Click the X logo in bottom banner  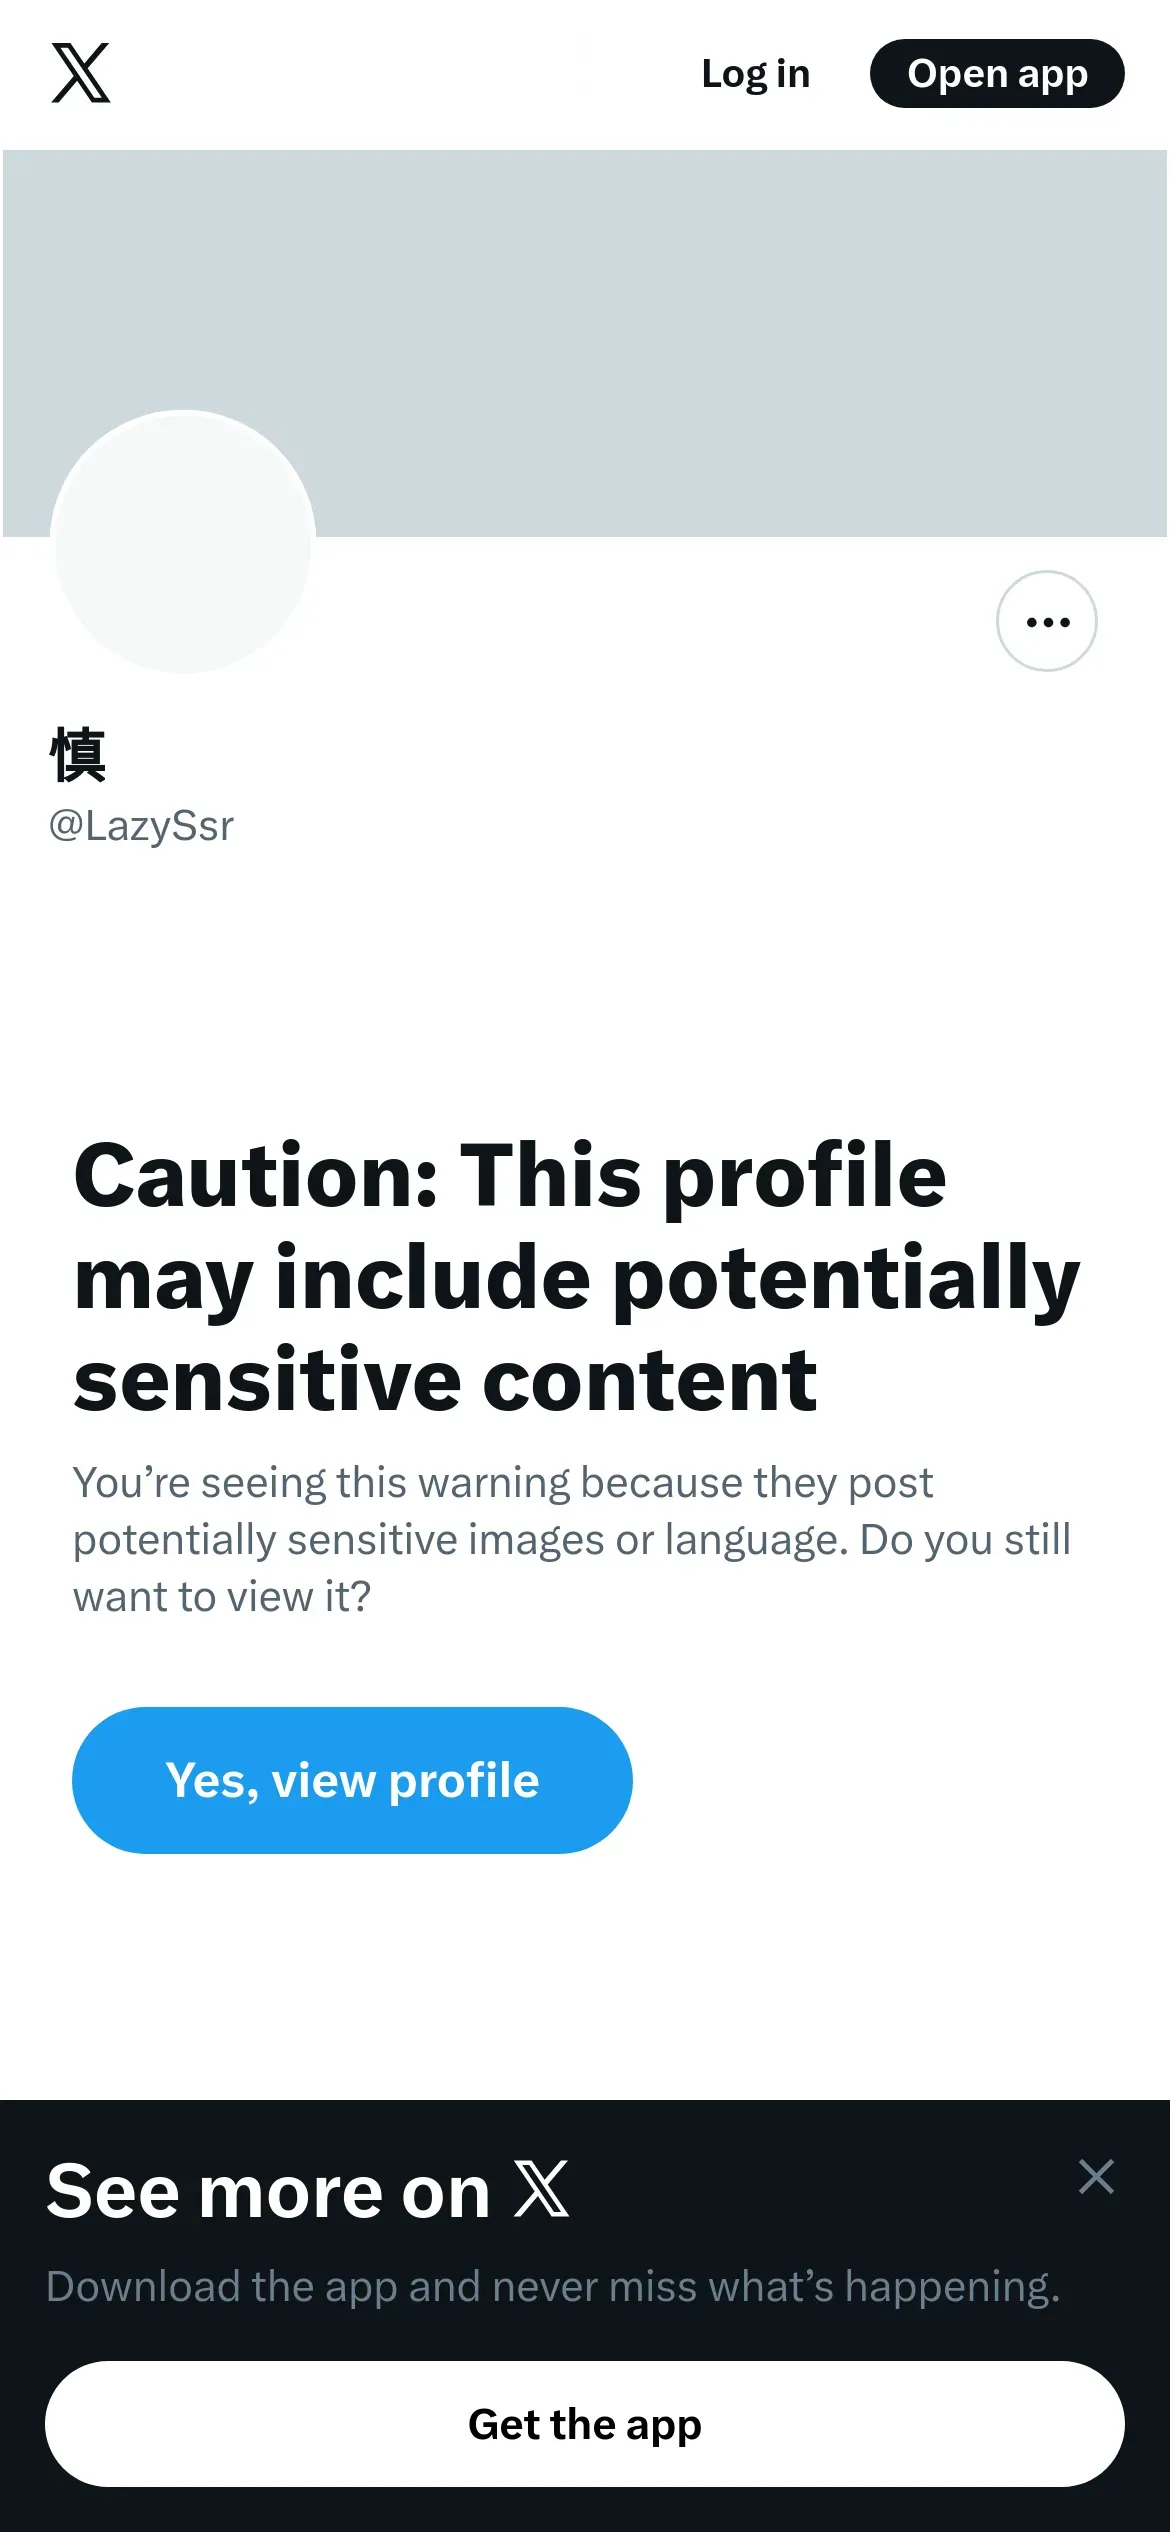point(541,2189)
